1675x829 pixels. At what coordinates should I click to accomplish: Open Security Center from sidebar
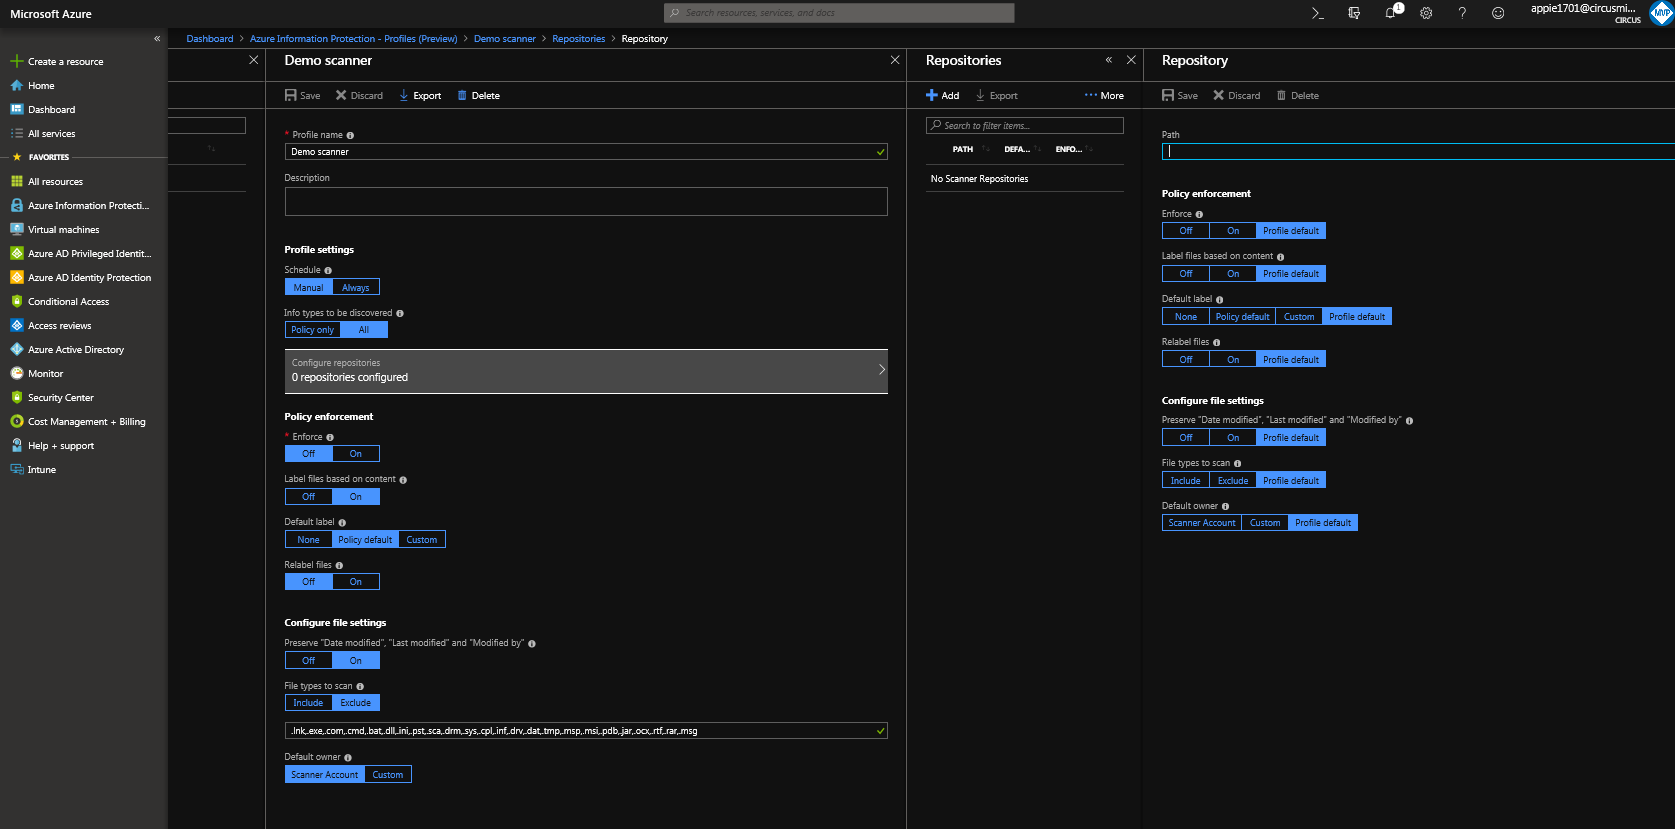[x=60, y=398]
